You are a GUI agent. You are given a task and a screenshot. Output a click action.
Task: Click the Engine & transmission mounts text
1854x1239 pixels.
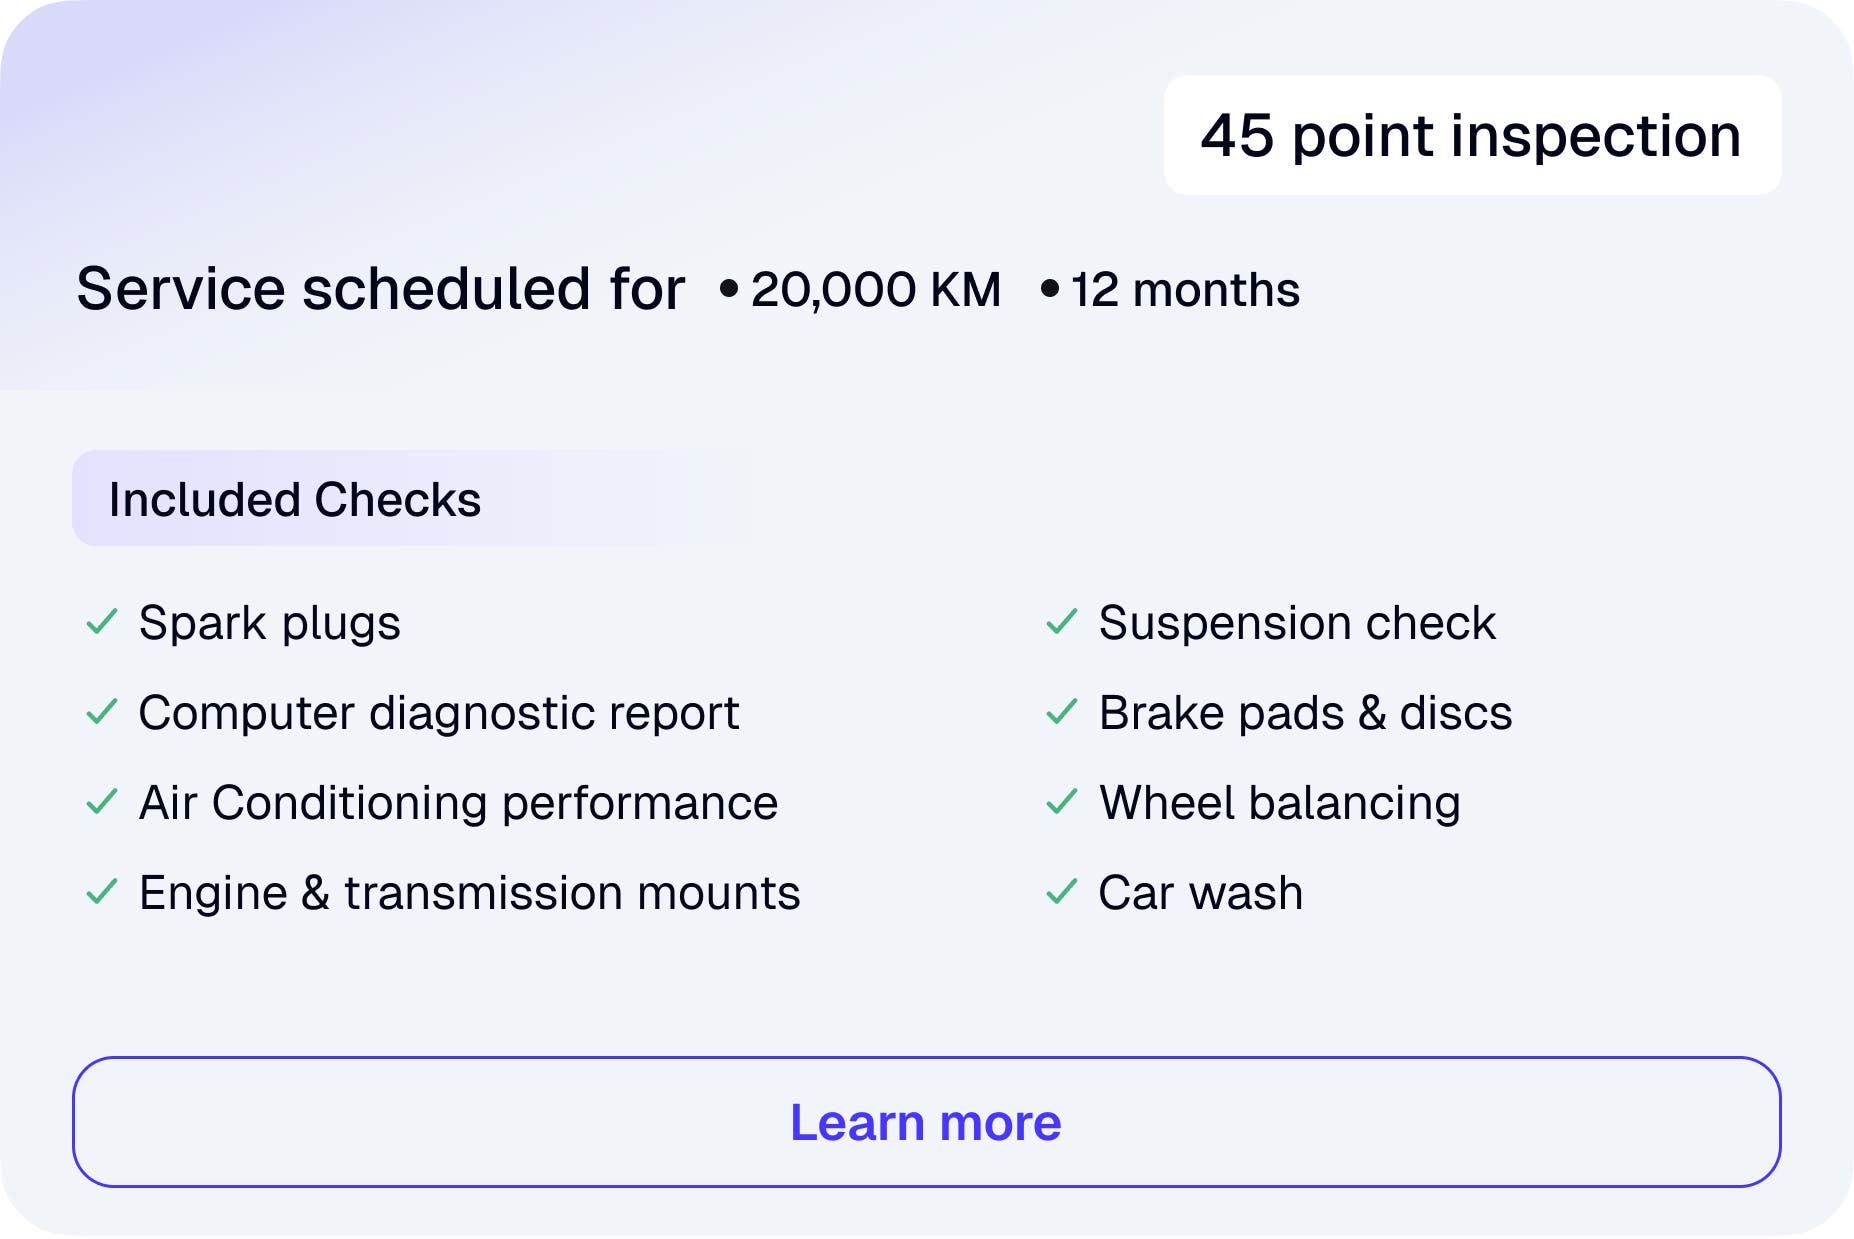click(x=469, y=893)
